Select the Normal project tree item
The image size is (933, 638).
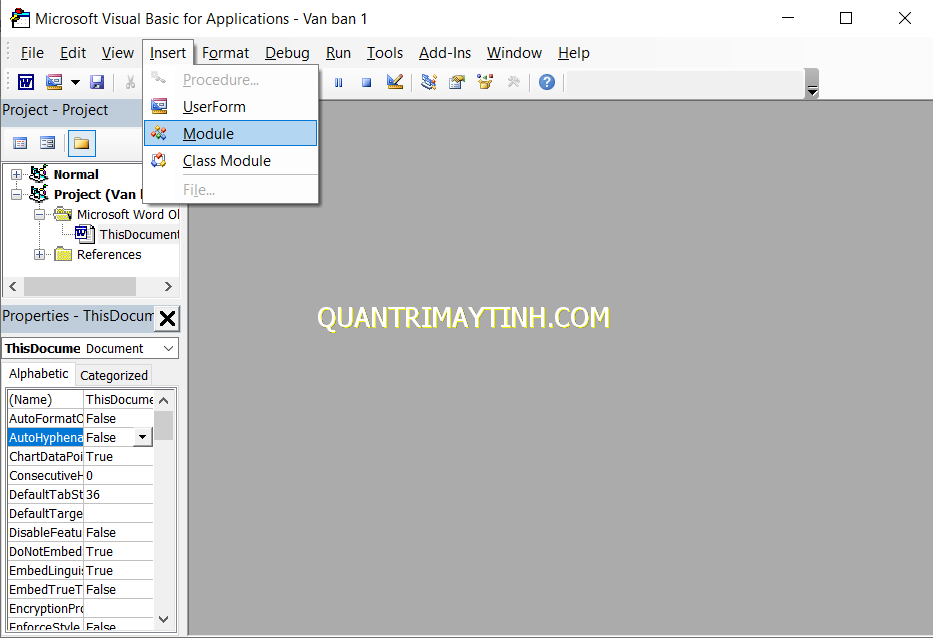(76, 174)
